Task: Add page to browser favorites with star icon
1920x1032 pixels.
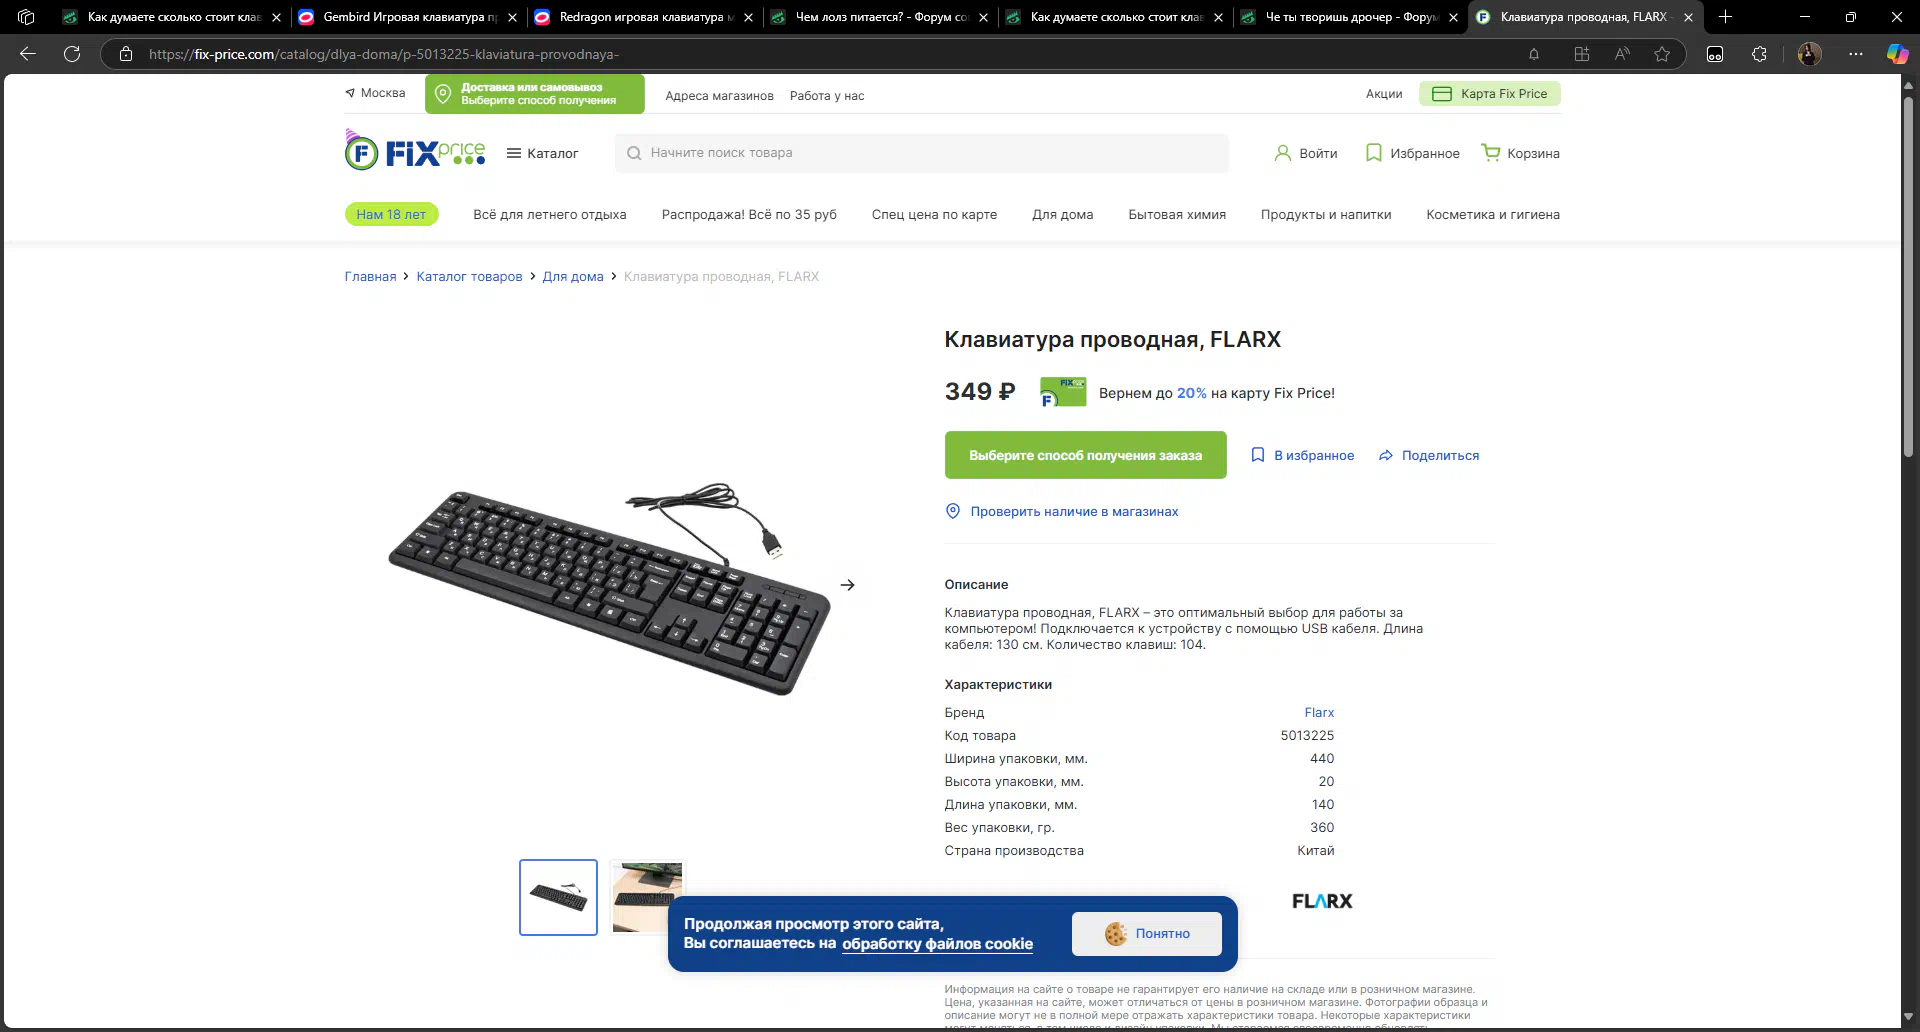Action: (x=1661, y=54)
